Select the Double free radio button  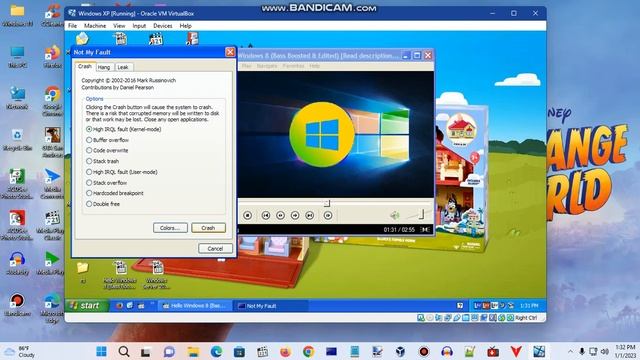(103, 204)
